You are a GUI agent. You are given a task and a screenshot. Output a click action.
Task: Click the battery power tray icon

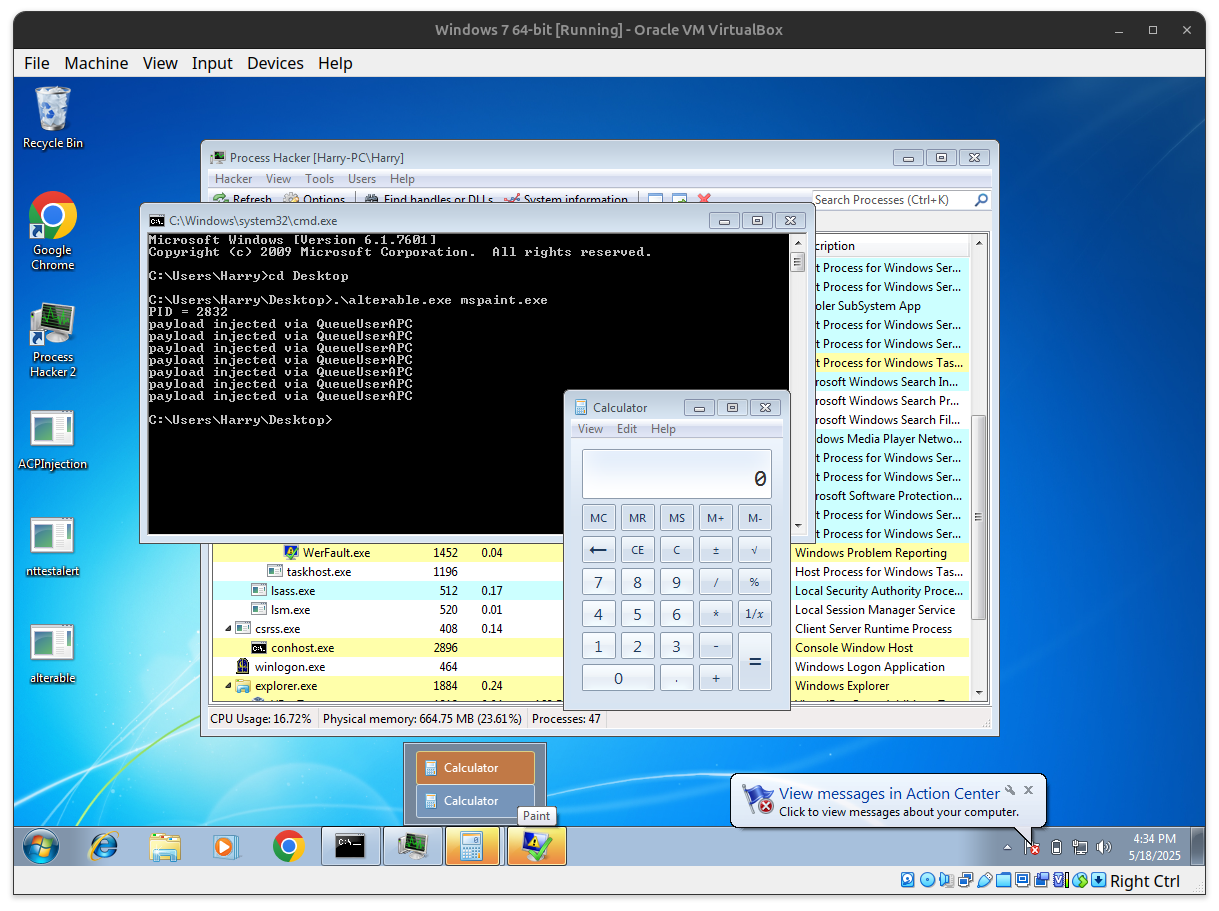[1056, 847]
